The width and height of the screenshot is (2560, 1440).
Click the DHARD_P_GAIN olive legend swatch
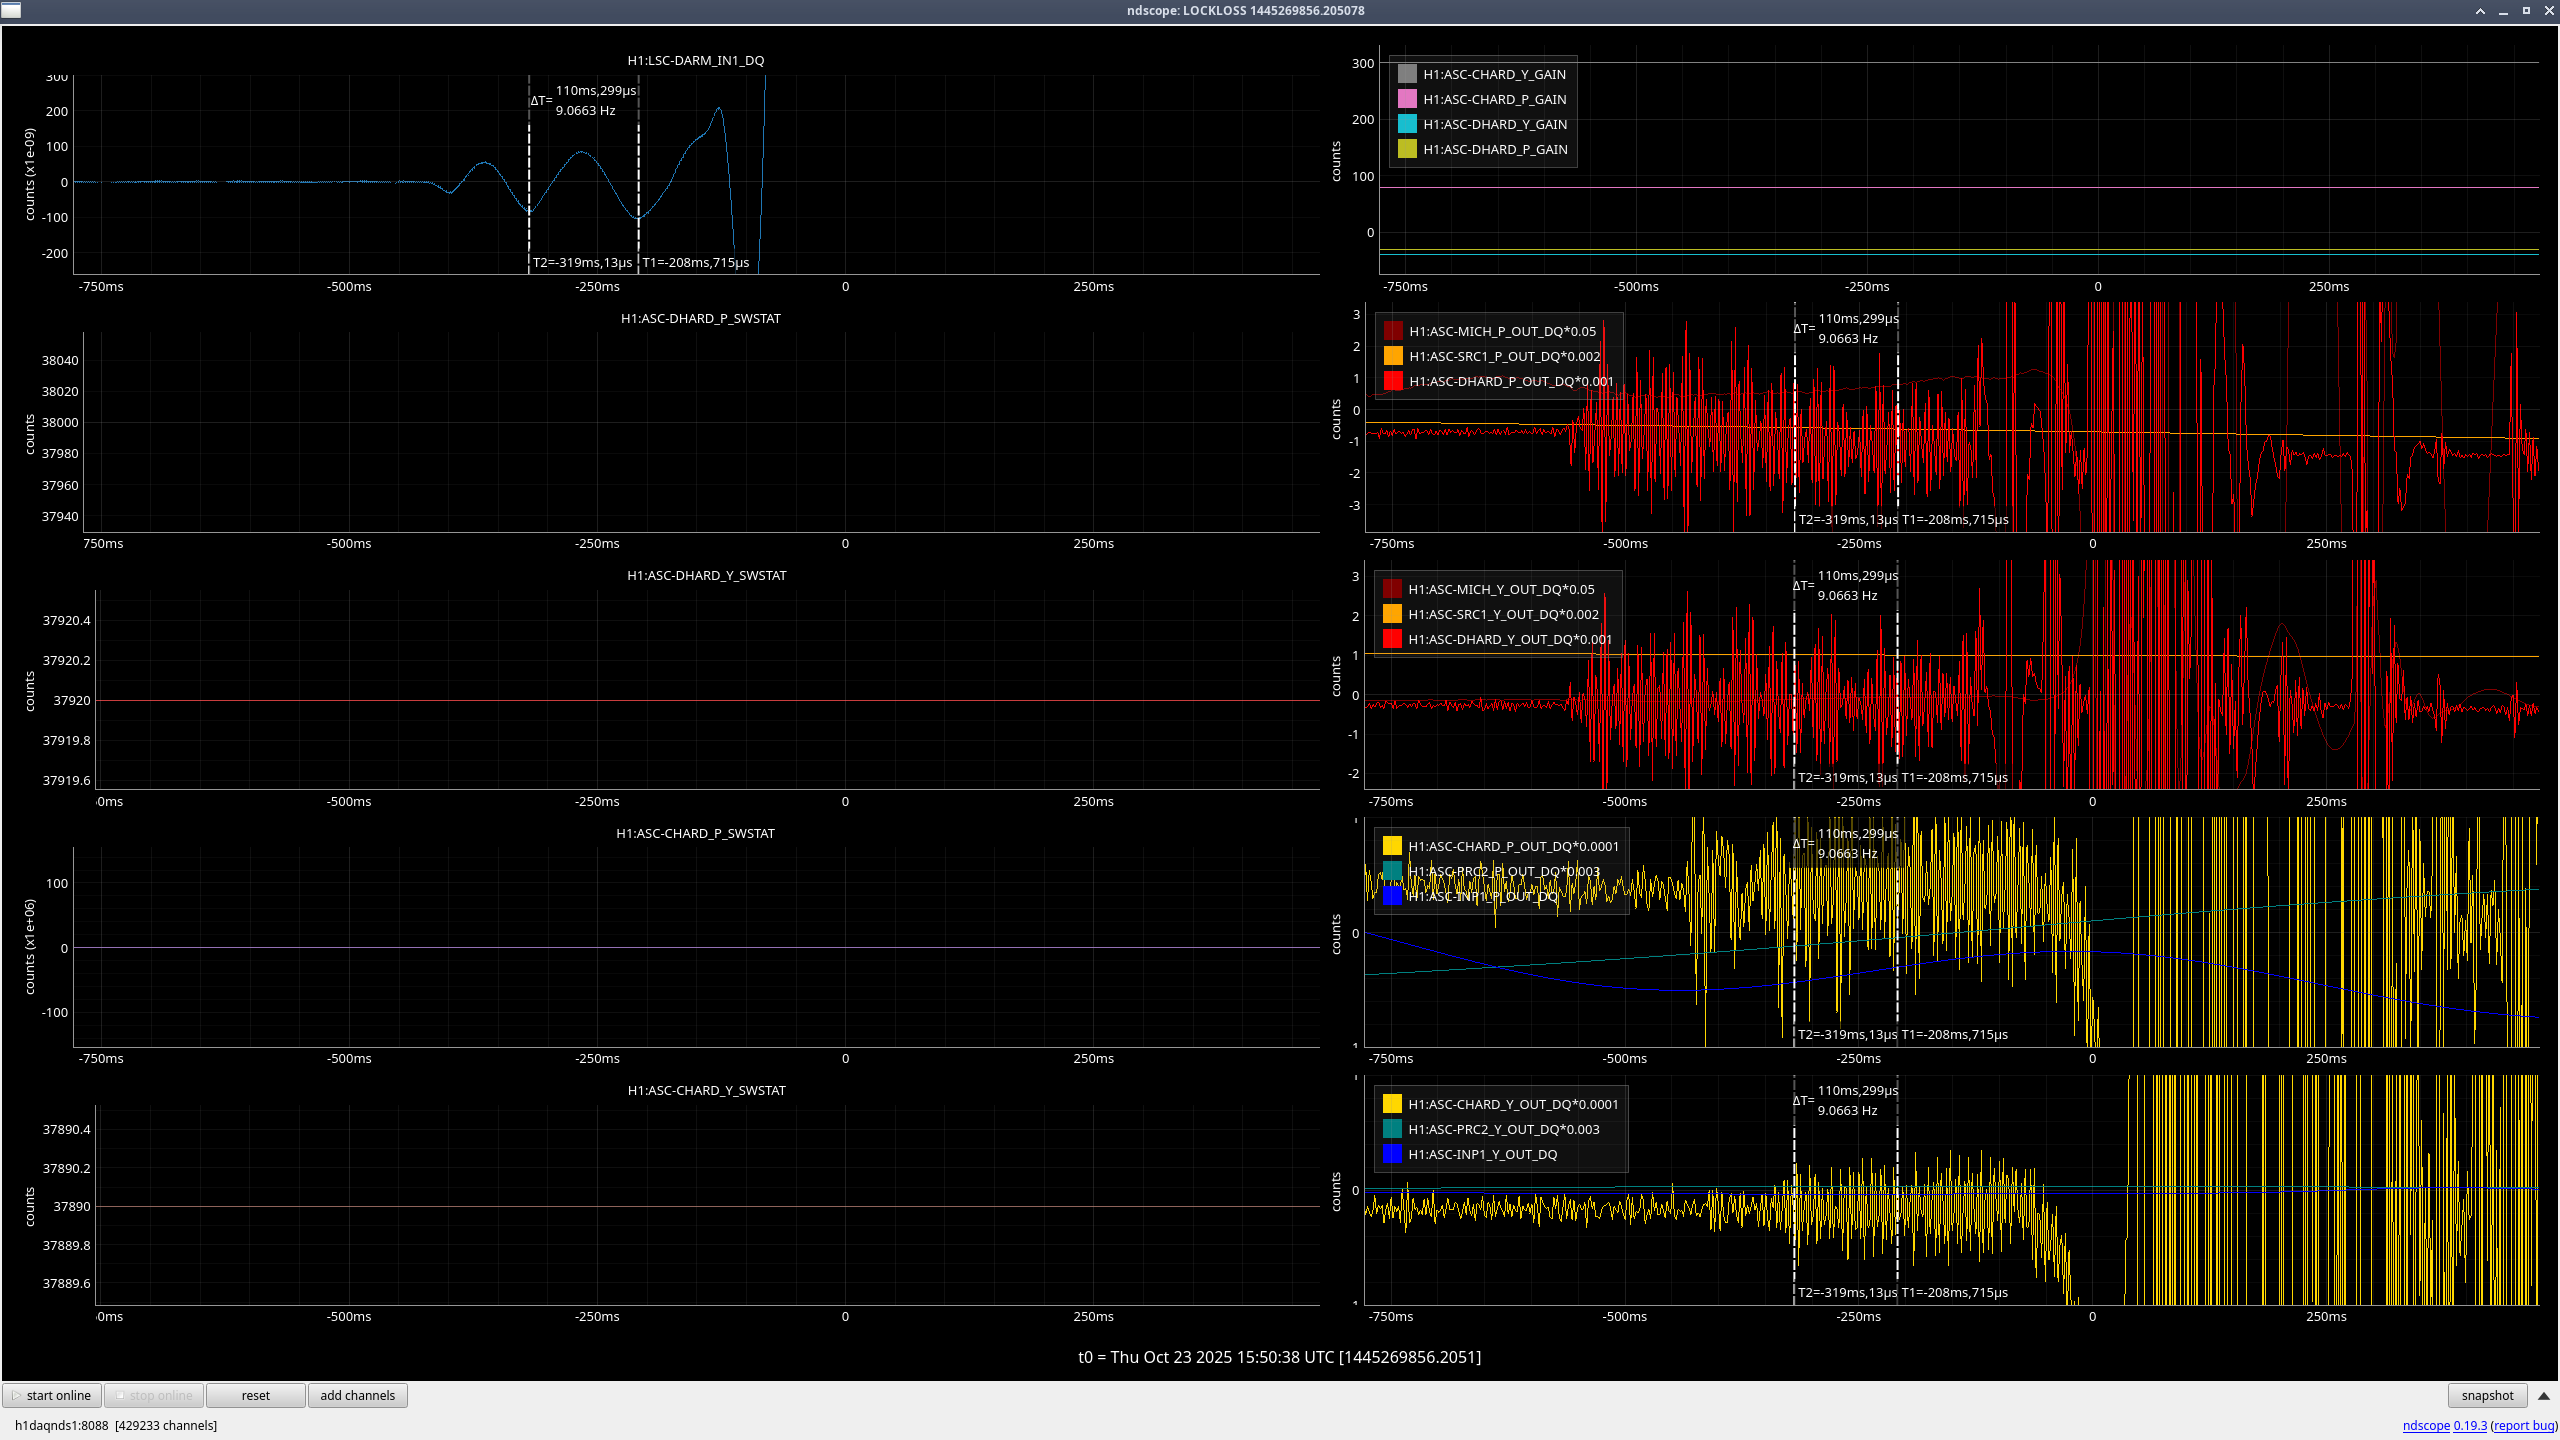[x=1407, y=149]
